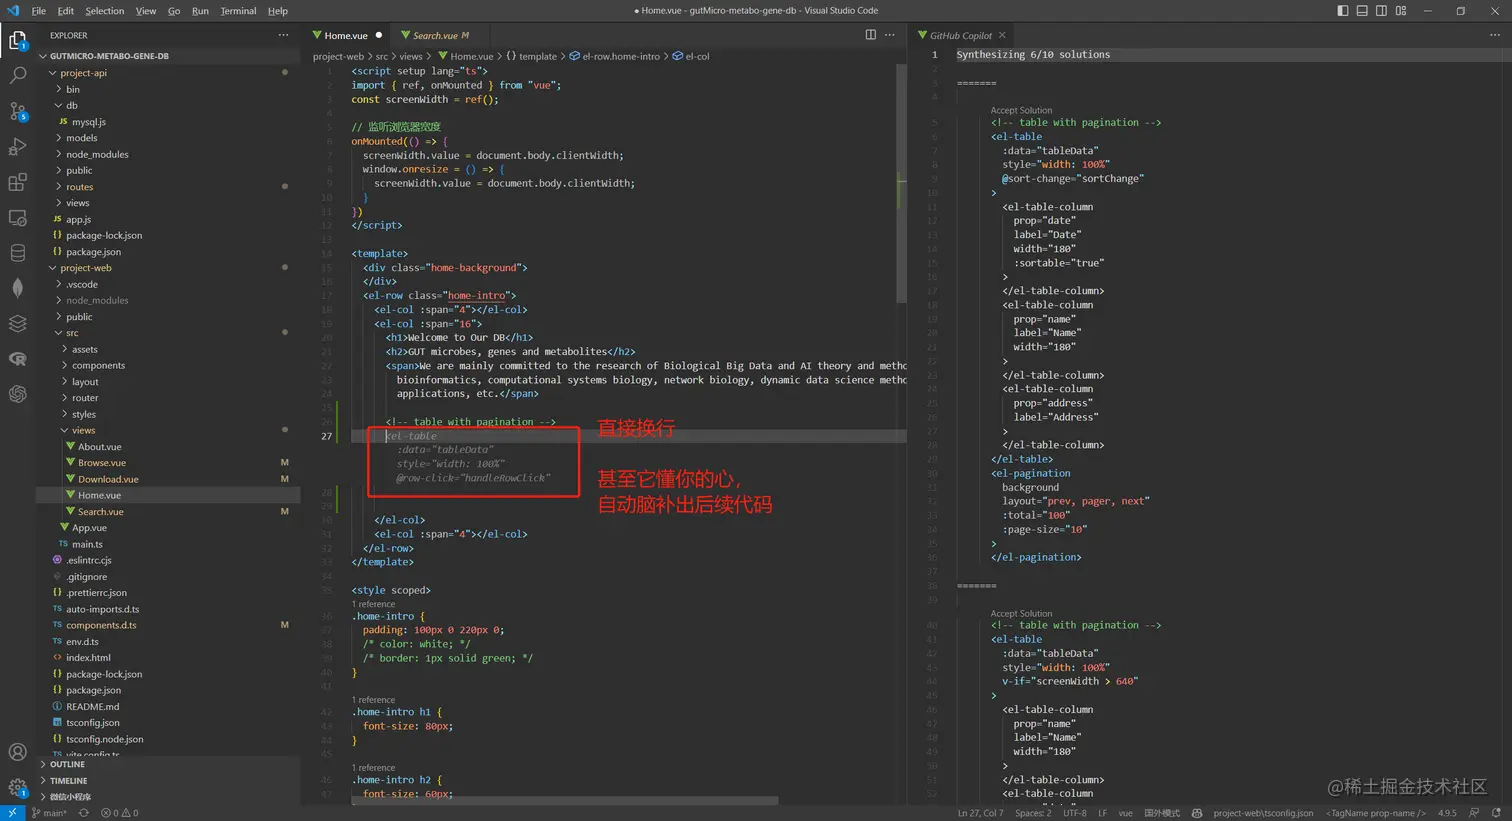Viewport: 1512px width, 821px height.
Task: Toggle bottom panel visibility
Action: 1362,11
